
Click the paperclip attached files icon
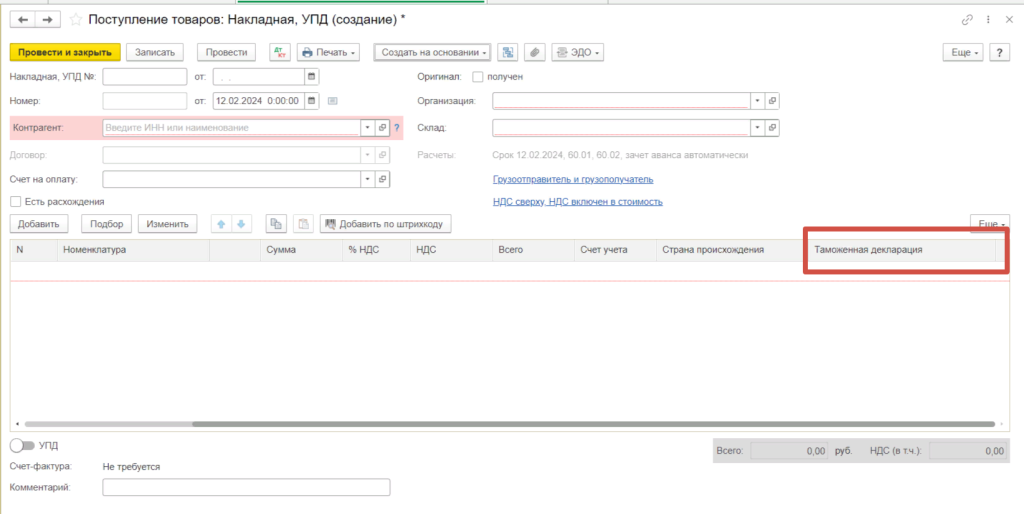pos(535,52)
